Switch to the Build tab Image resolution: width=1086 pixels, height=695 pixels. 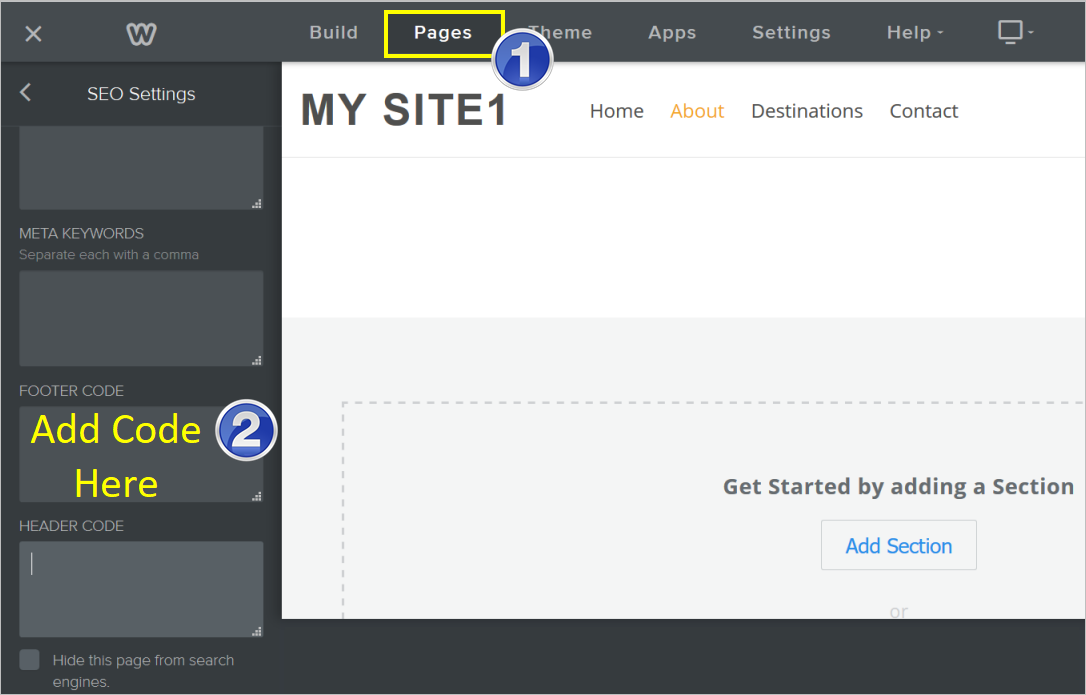click(x=333, y=33)
